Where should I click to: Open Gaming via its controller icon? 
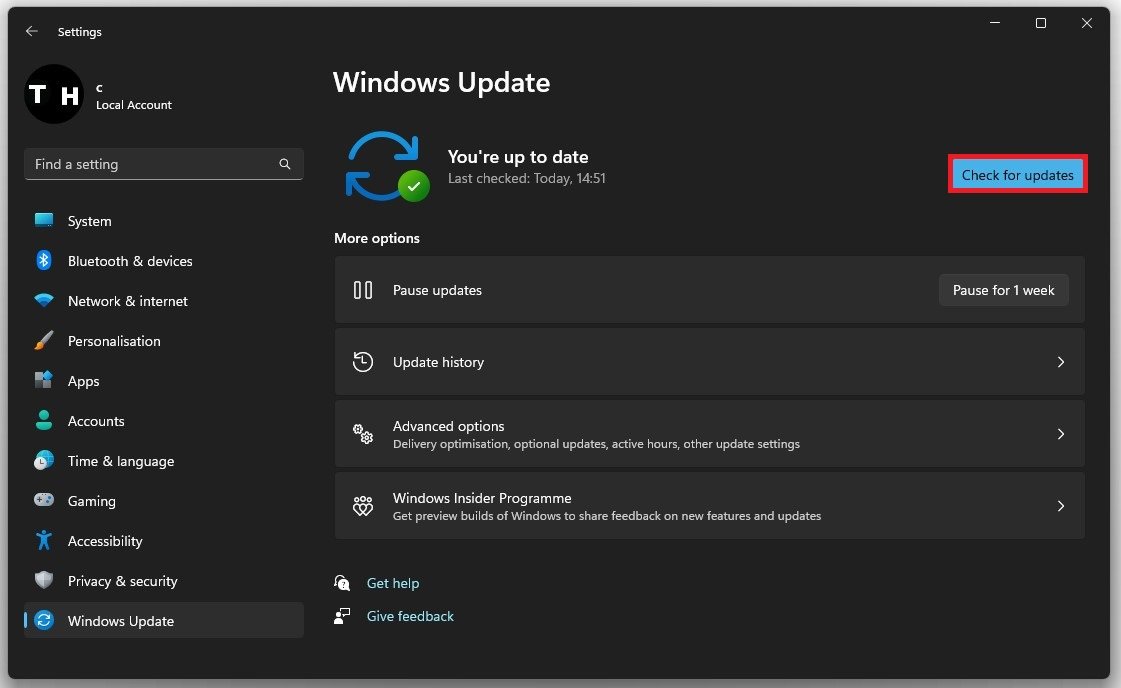[x=44, y=501]
